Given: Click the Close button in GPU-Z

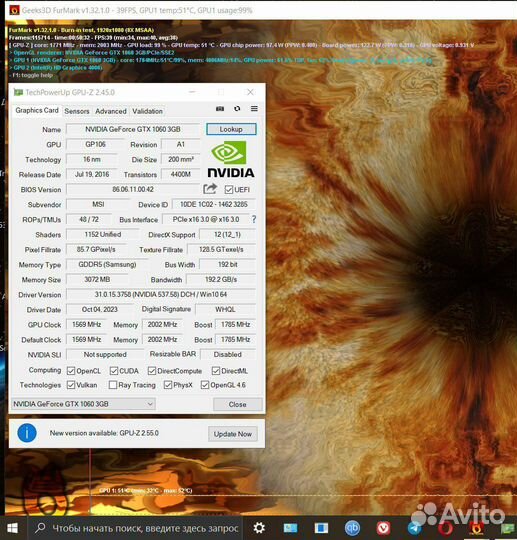Looking at the screenshot, I should 238,404.
